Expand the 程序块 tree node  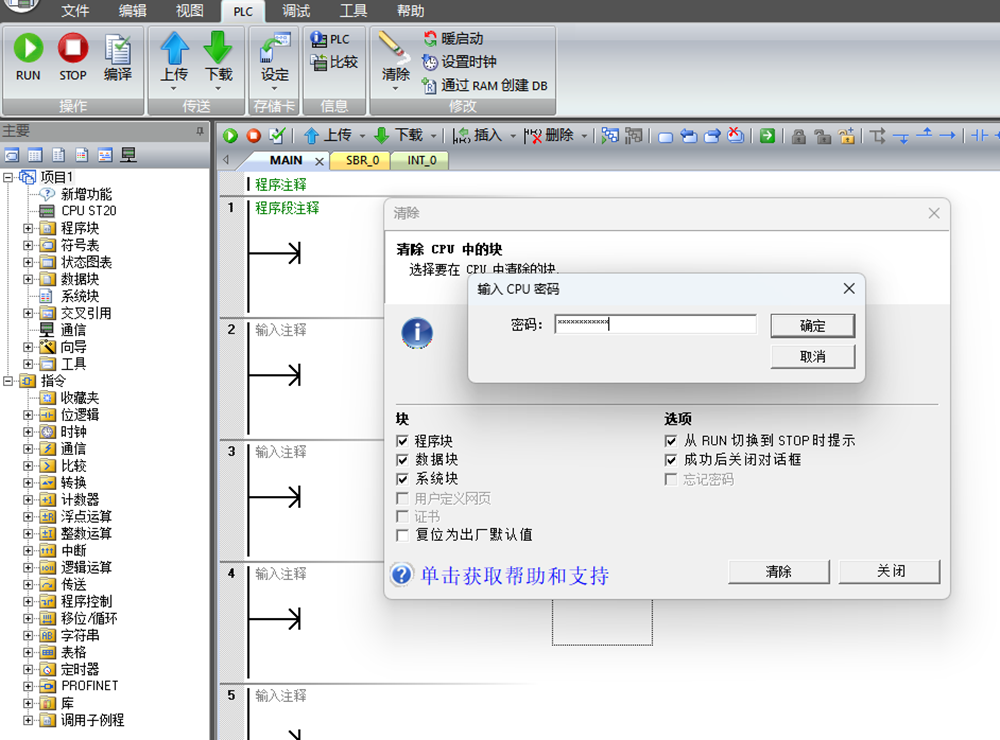[x=28, y=229]
